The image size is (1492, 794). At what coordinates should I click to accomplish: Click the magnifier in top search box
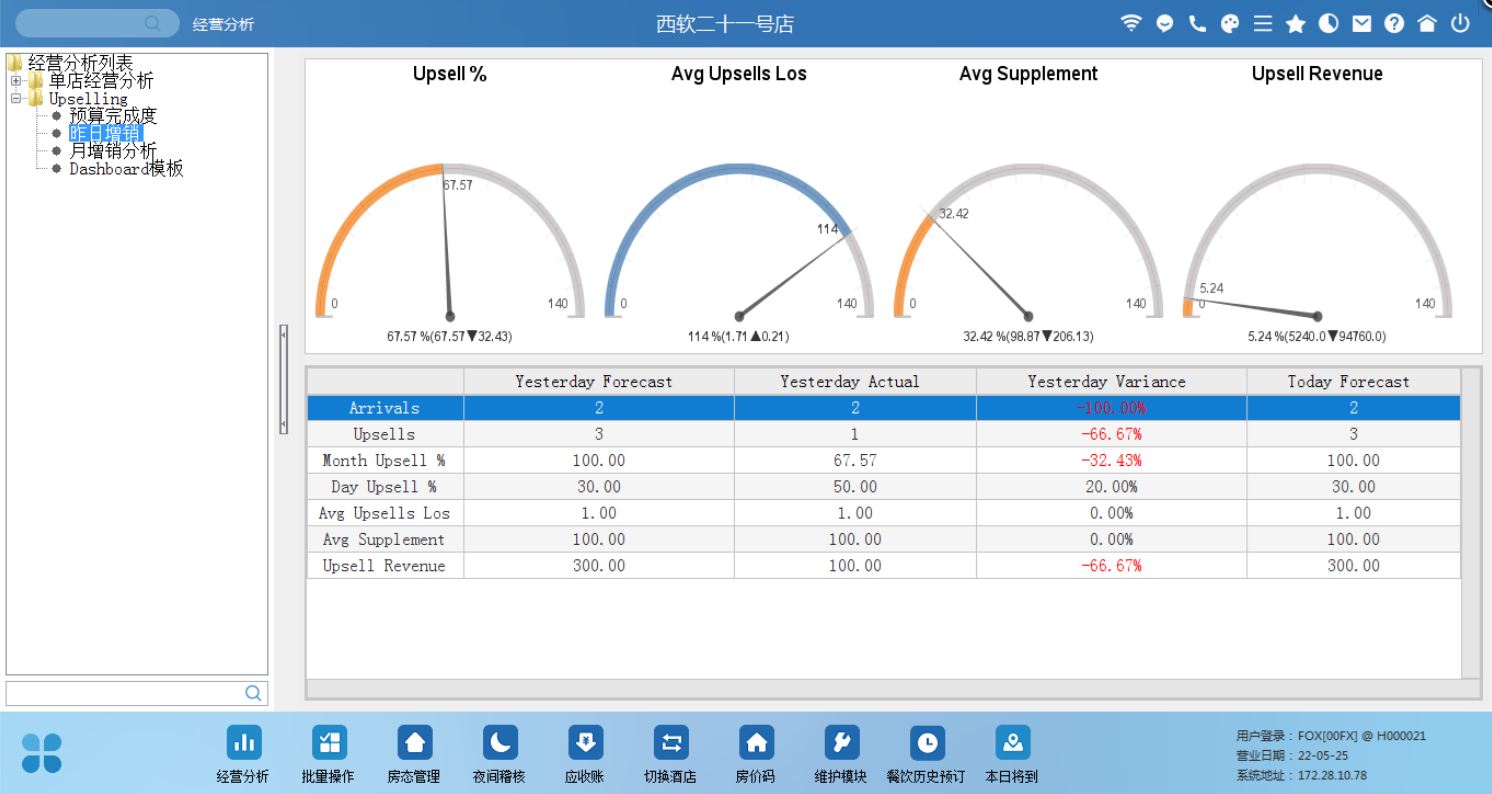[152, 23]
